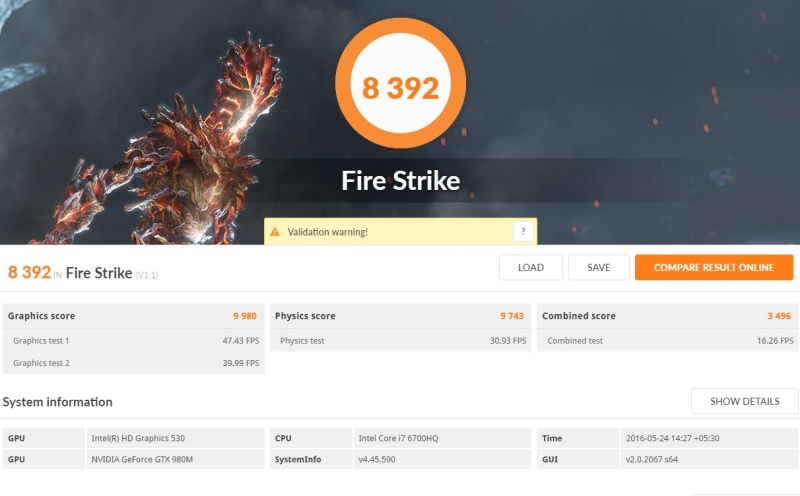
Task: Show system information details
Action: click(x=744, y=402)
